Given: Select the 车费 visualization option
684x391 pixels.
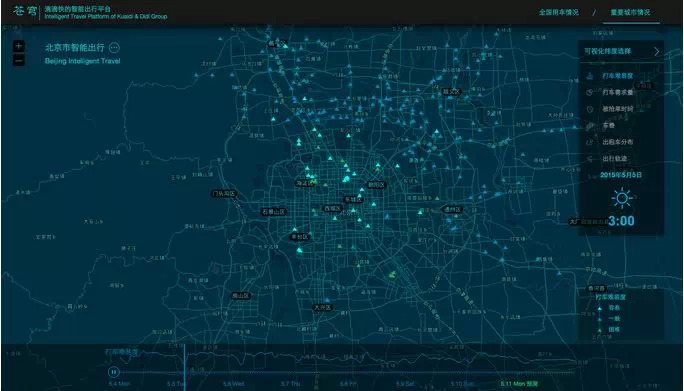Looking at the screenshot, I should click(609, 126).
